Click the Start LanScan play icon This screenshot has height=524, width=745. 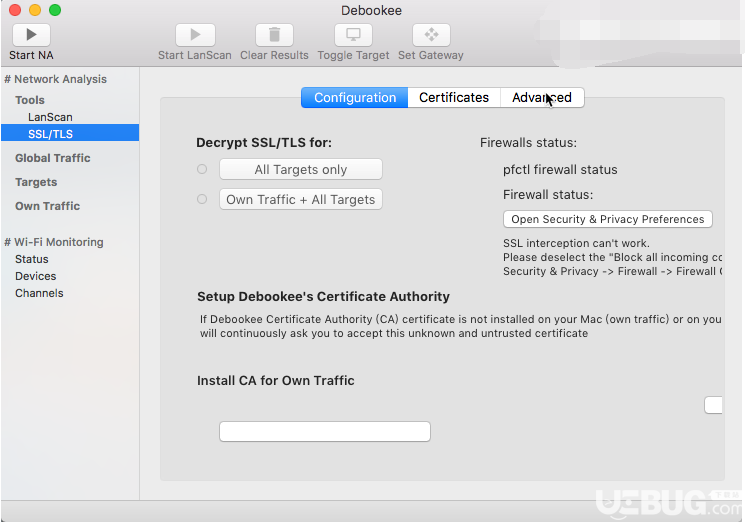[x=195, y=35]
